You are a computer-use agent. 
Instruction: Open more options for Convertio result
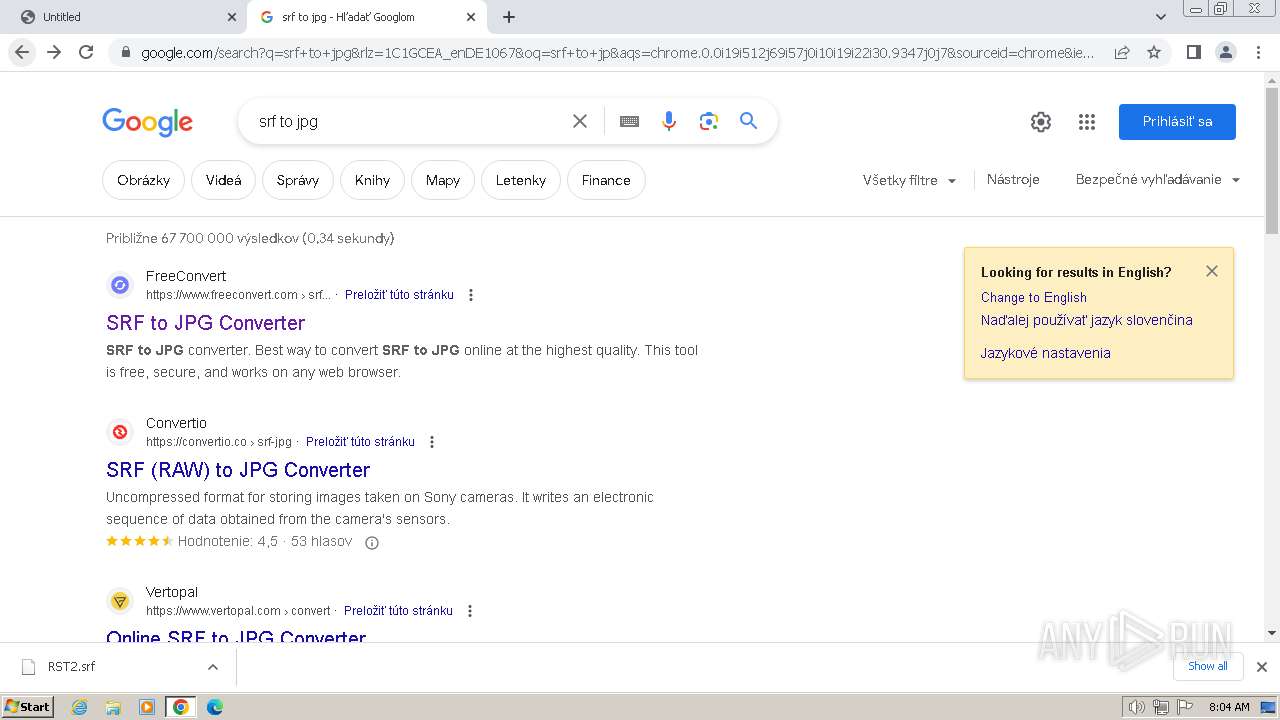tap(432, 442)
